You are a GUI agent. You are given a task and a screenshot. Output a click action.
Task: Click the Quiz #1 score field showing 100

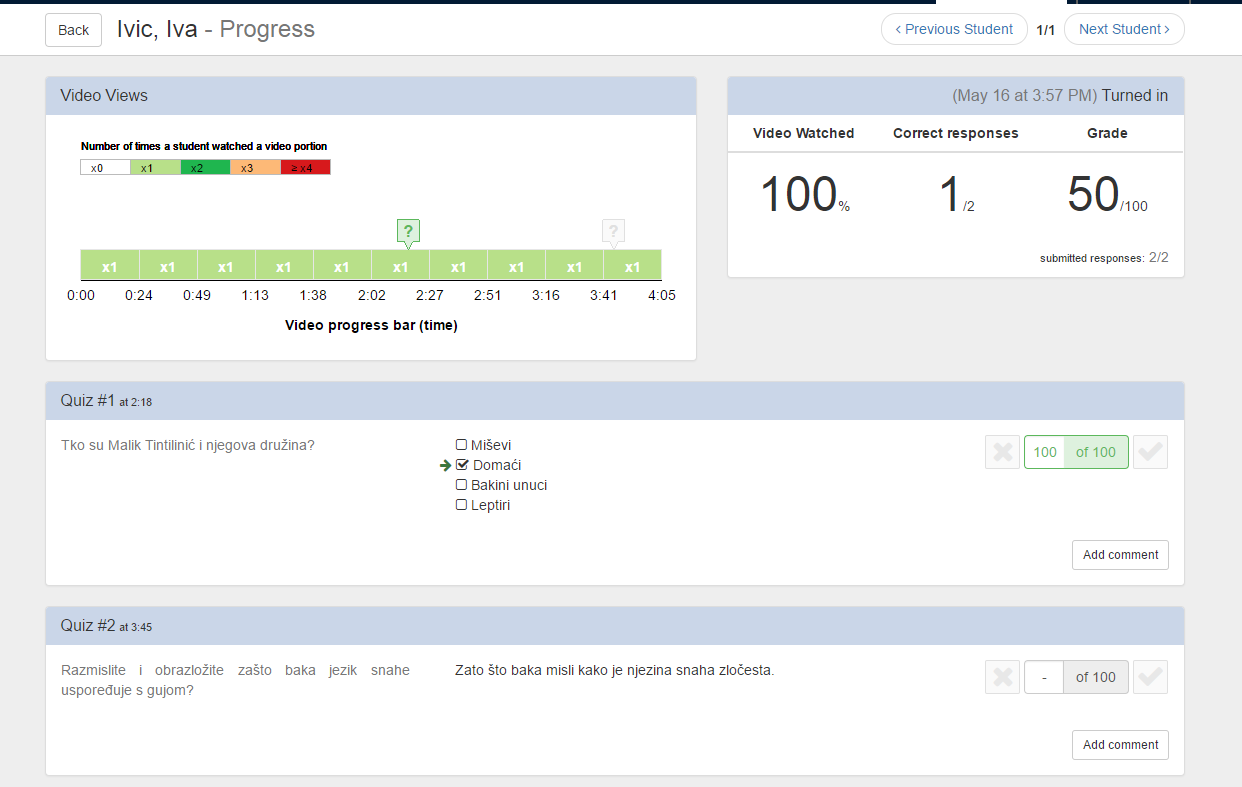pos(1044,452)
